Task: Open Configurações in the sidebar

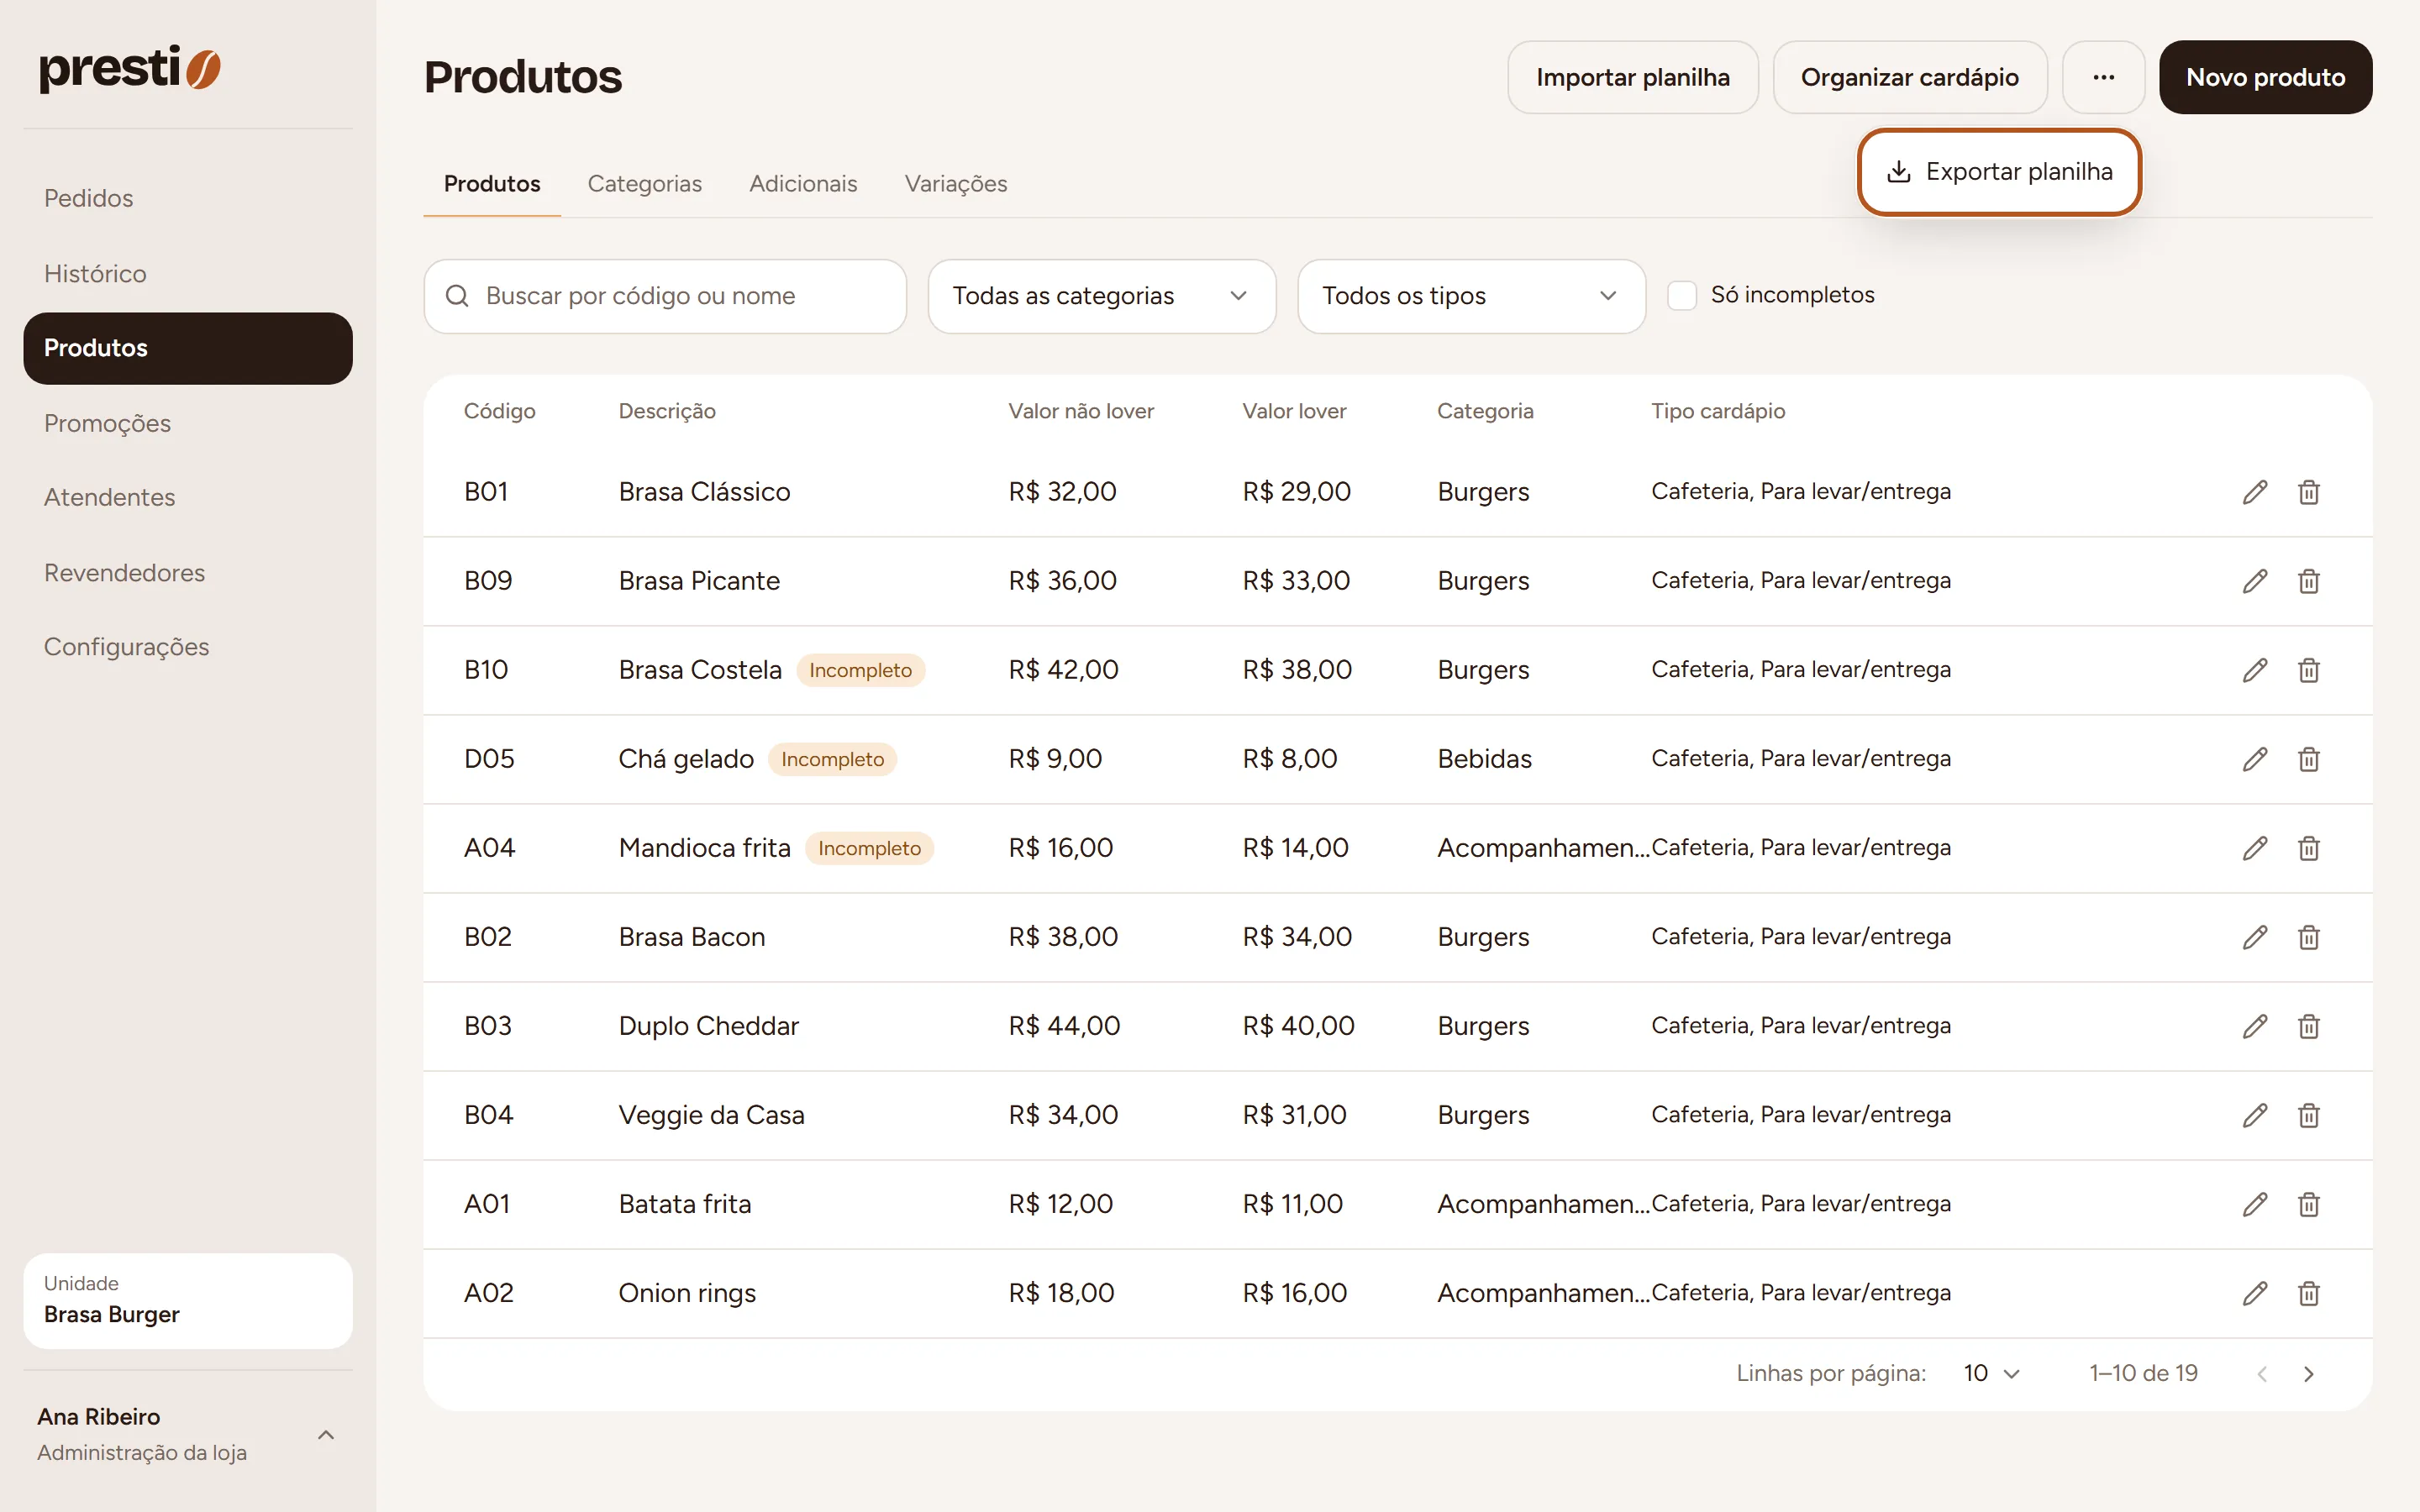Action: pyautogui.click(x=188, y=647)
